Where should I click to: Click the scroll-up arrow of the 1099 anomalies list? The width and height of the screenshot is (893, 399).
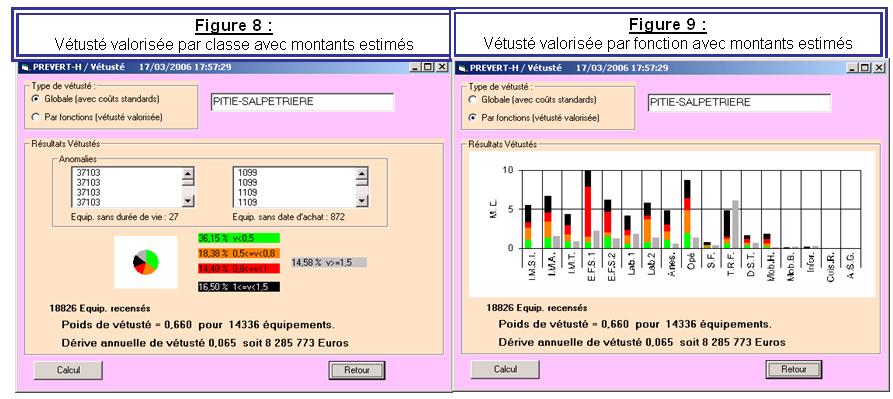coord(362,173)
